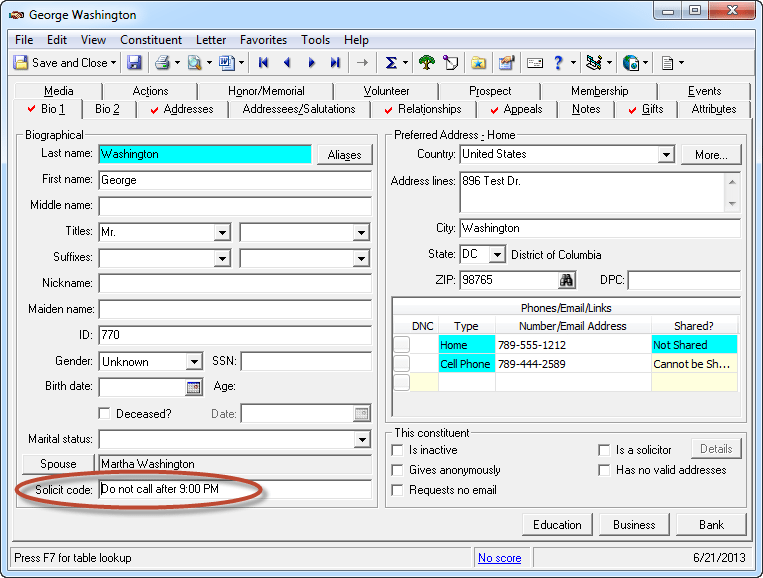Switch to the Relationships tab
Viewport: 763px width, 578px height.
point(428,109)
